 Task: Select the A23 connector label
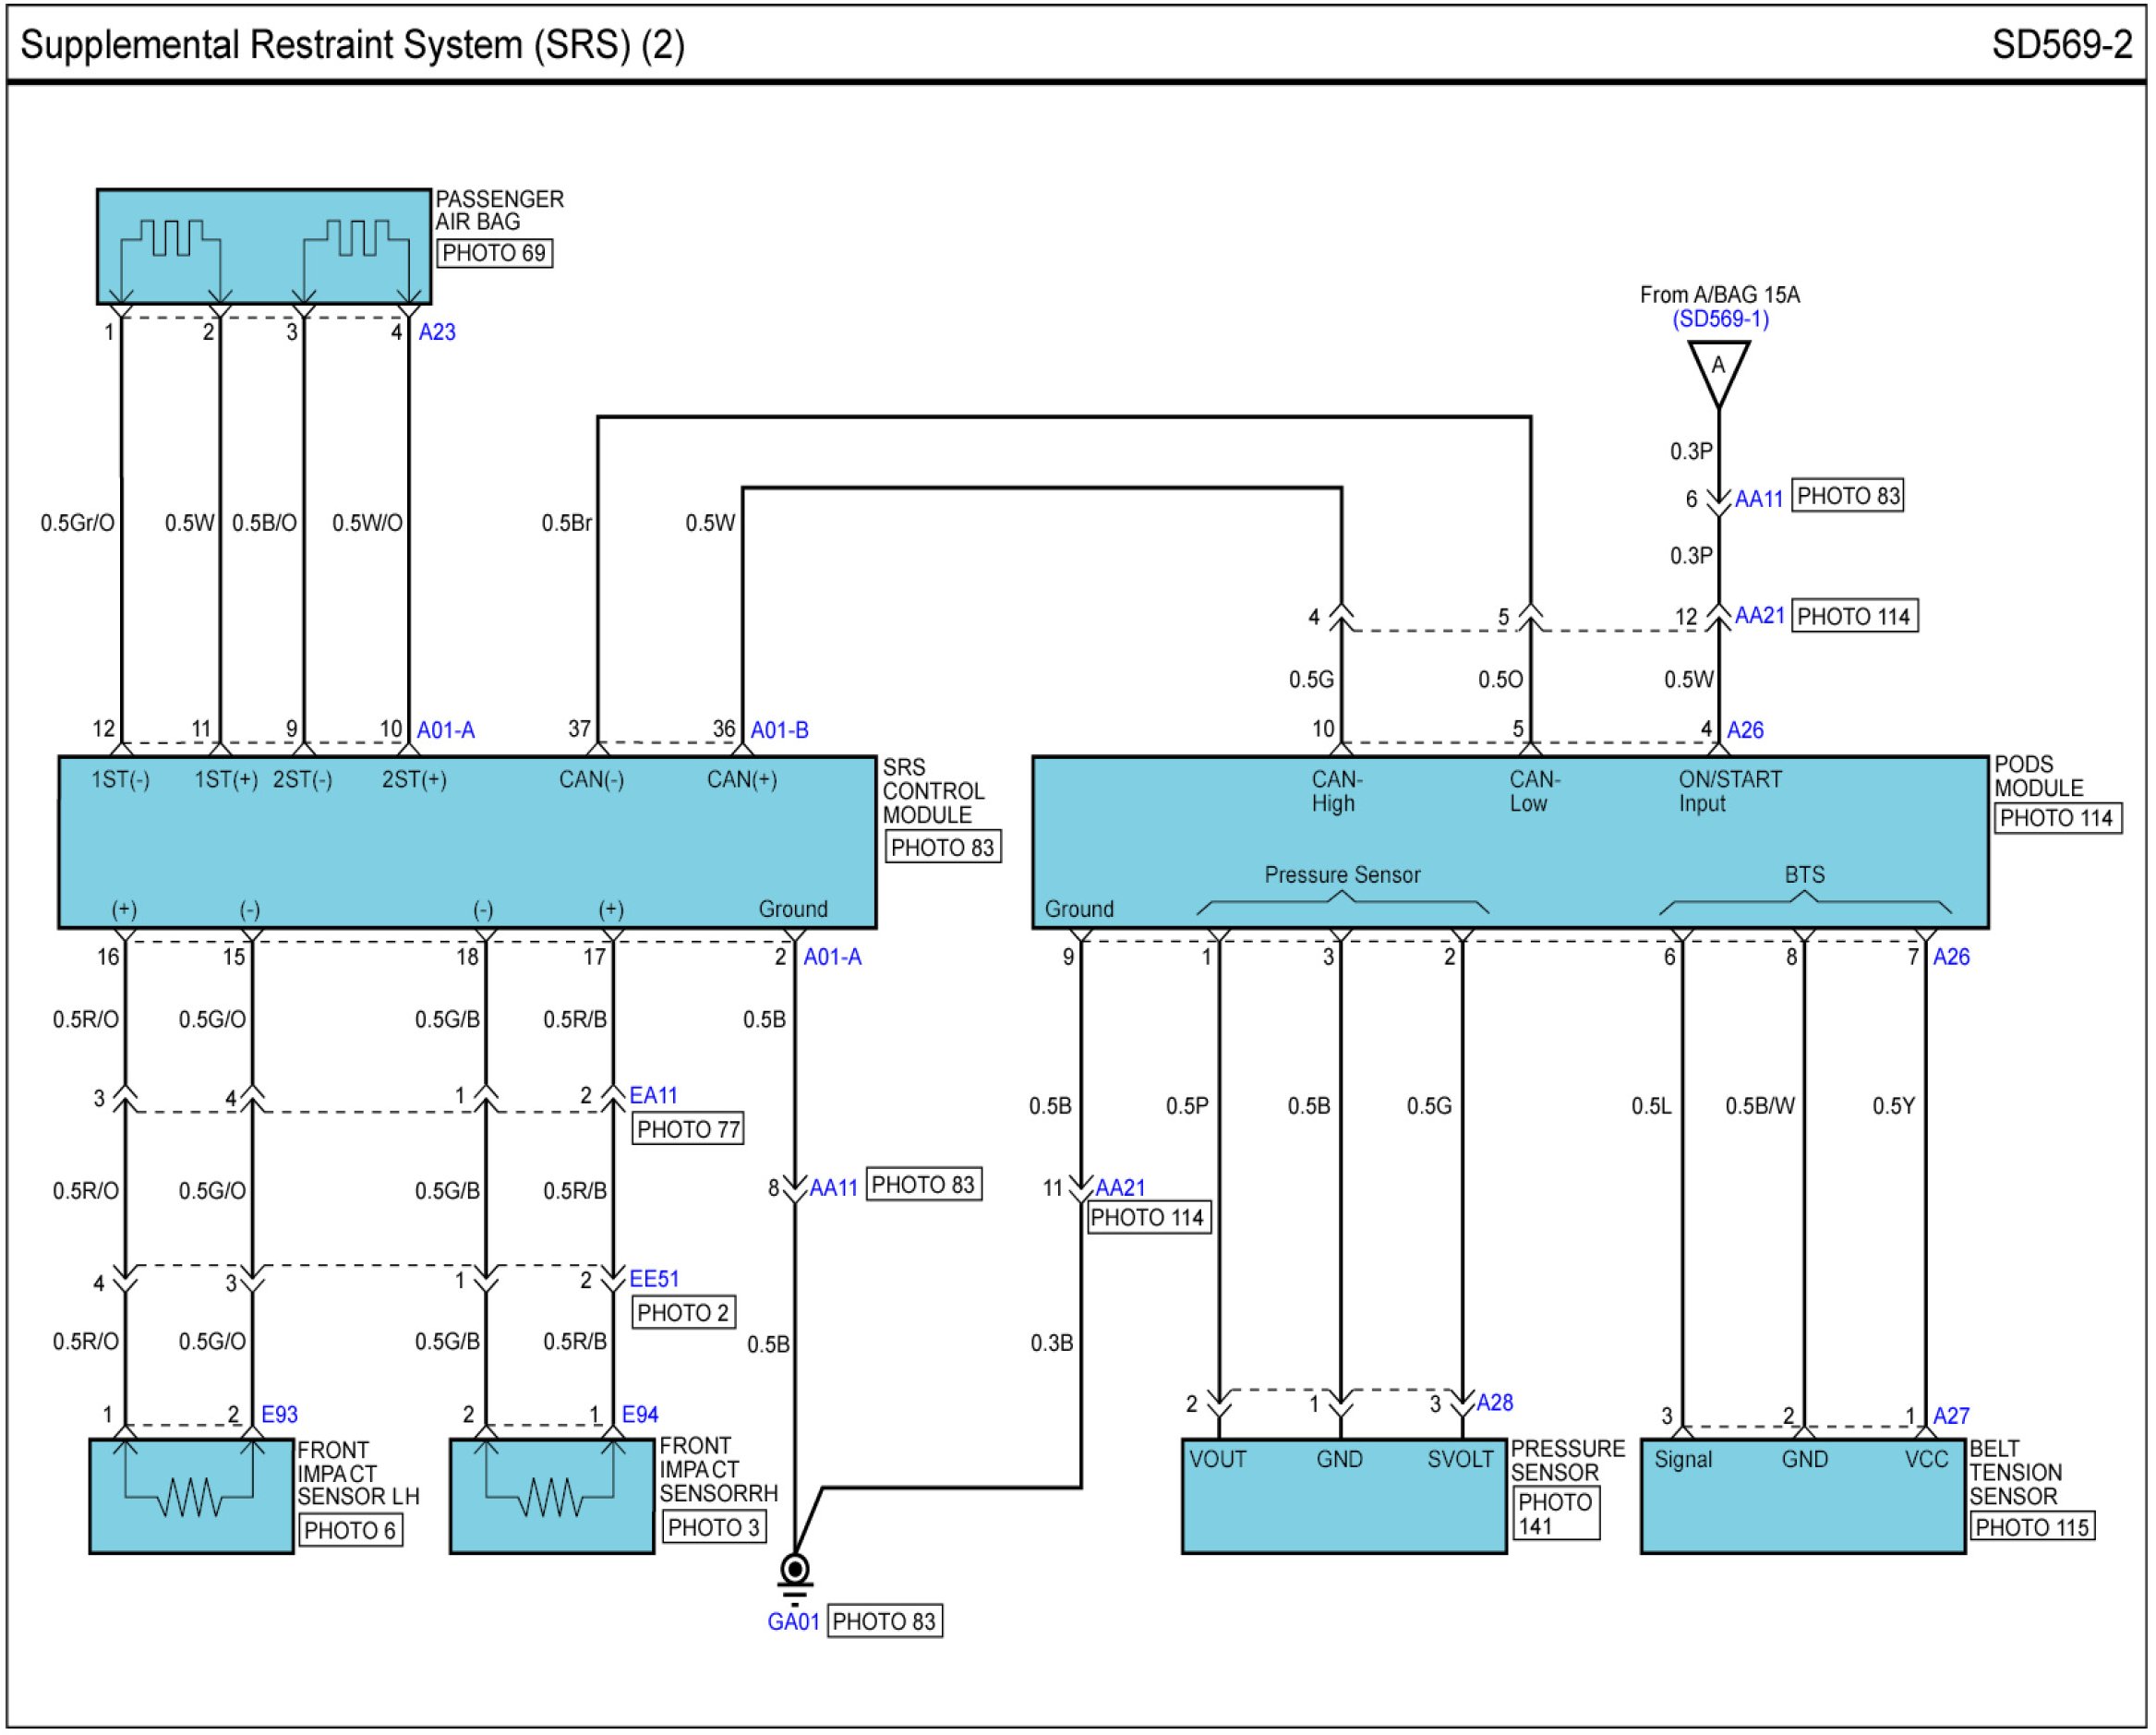(437, 332)
